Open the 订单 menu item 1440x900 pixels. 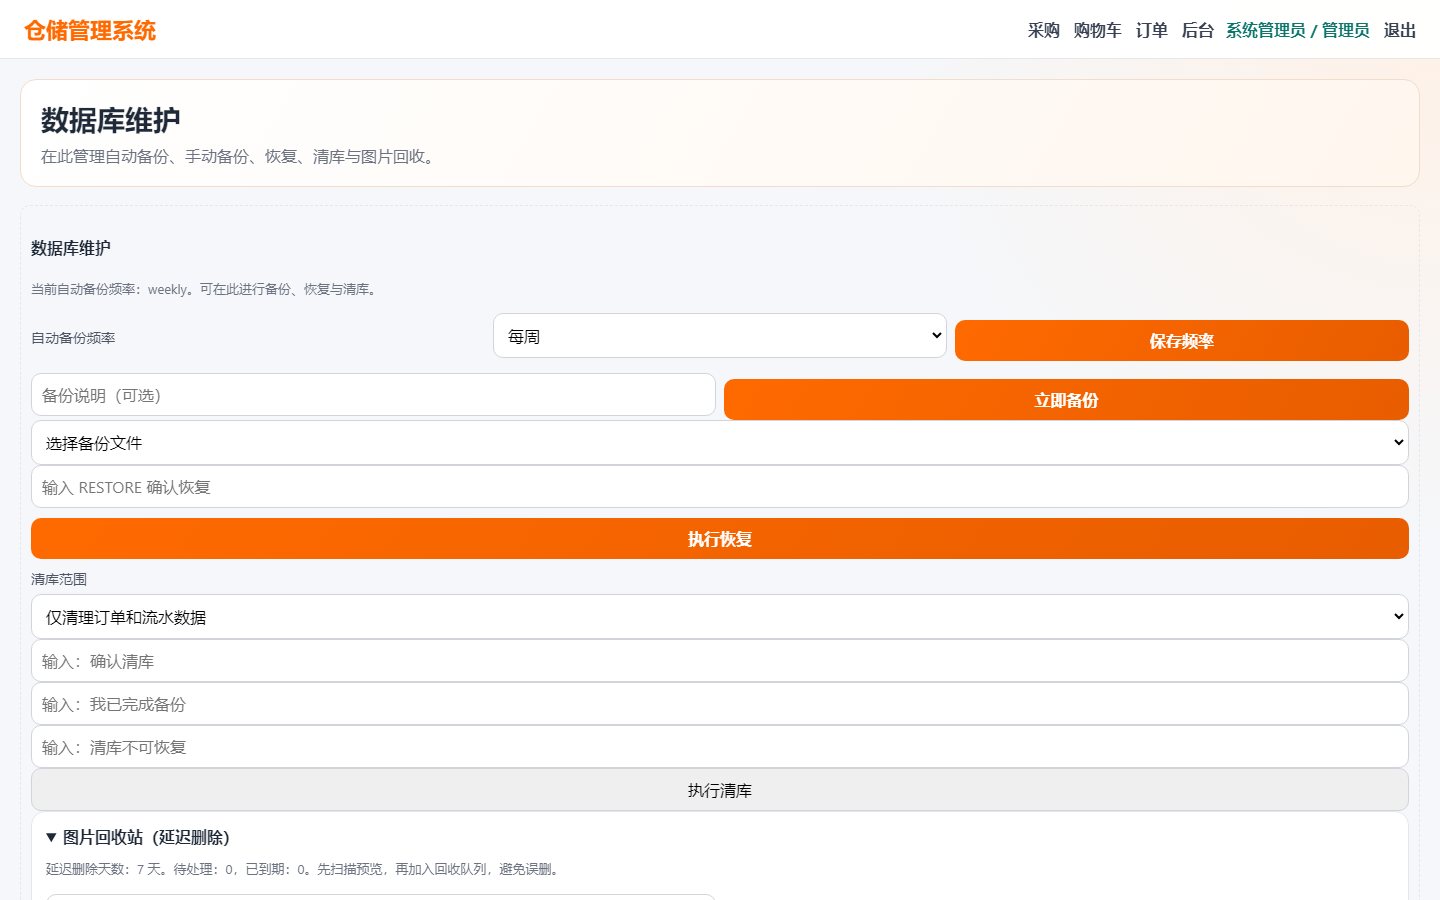tap(1151, 30)
